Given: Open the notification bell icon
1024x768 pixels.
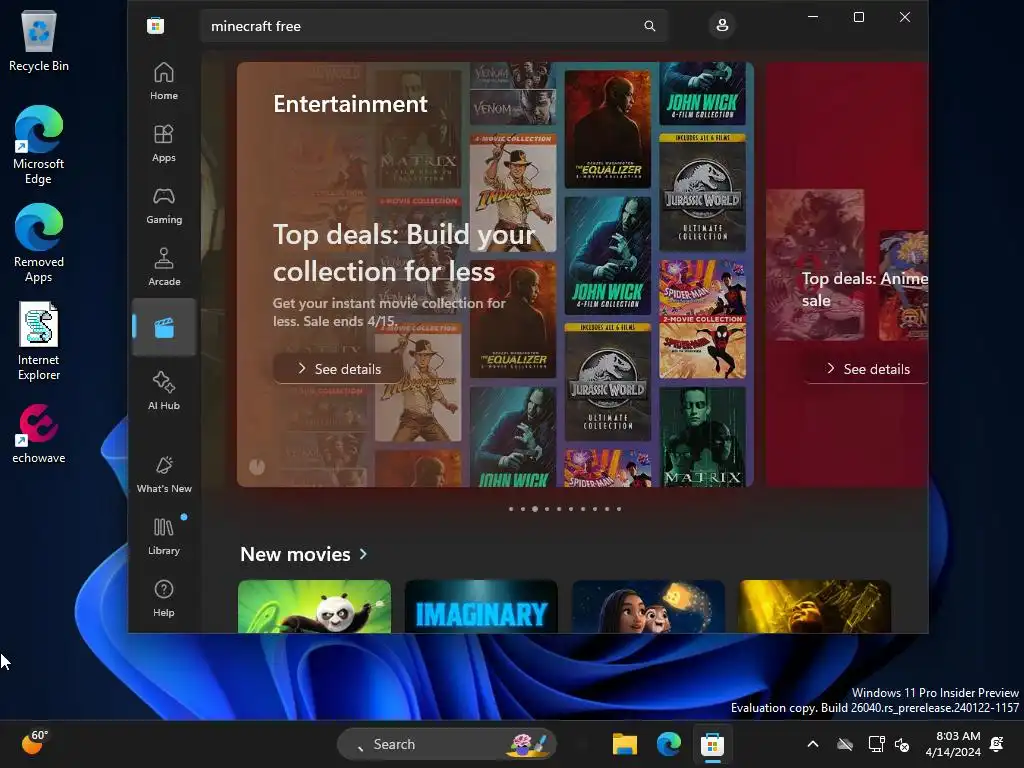Looking at the screenshot, I should [997, 744].
